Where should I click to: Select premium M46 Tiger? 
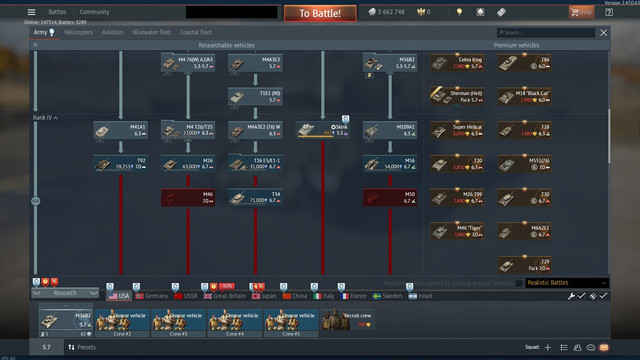(457, 231)
